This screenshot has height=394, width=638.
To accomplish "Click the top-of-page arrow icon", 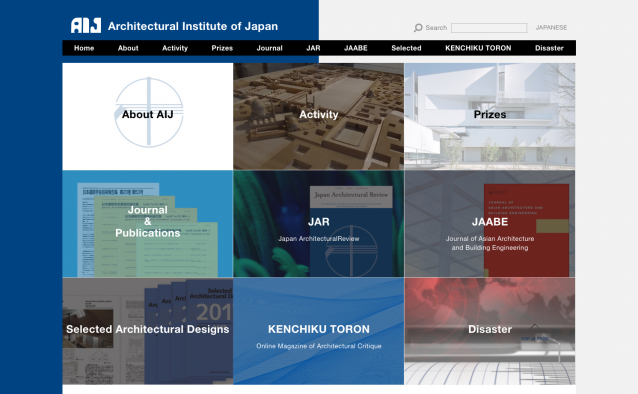I will 535,327.
